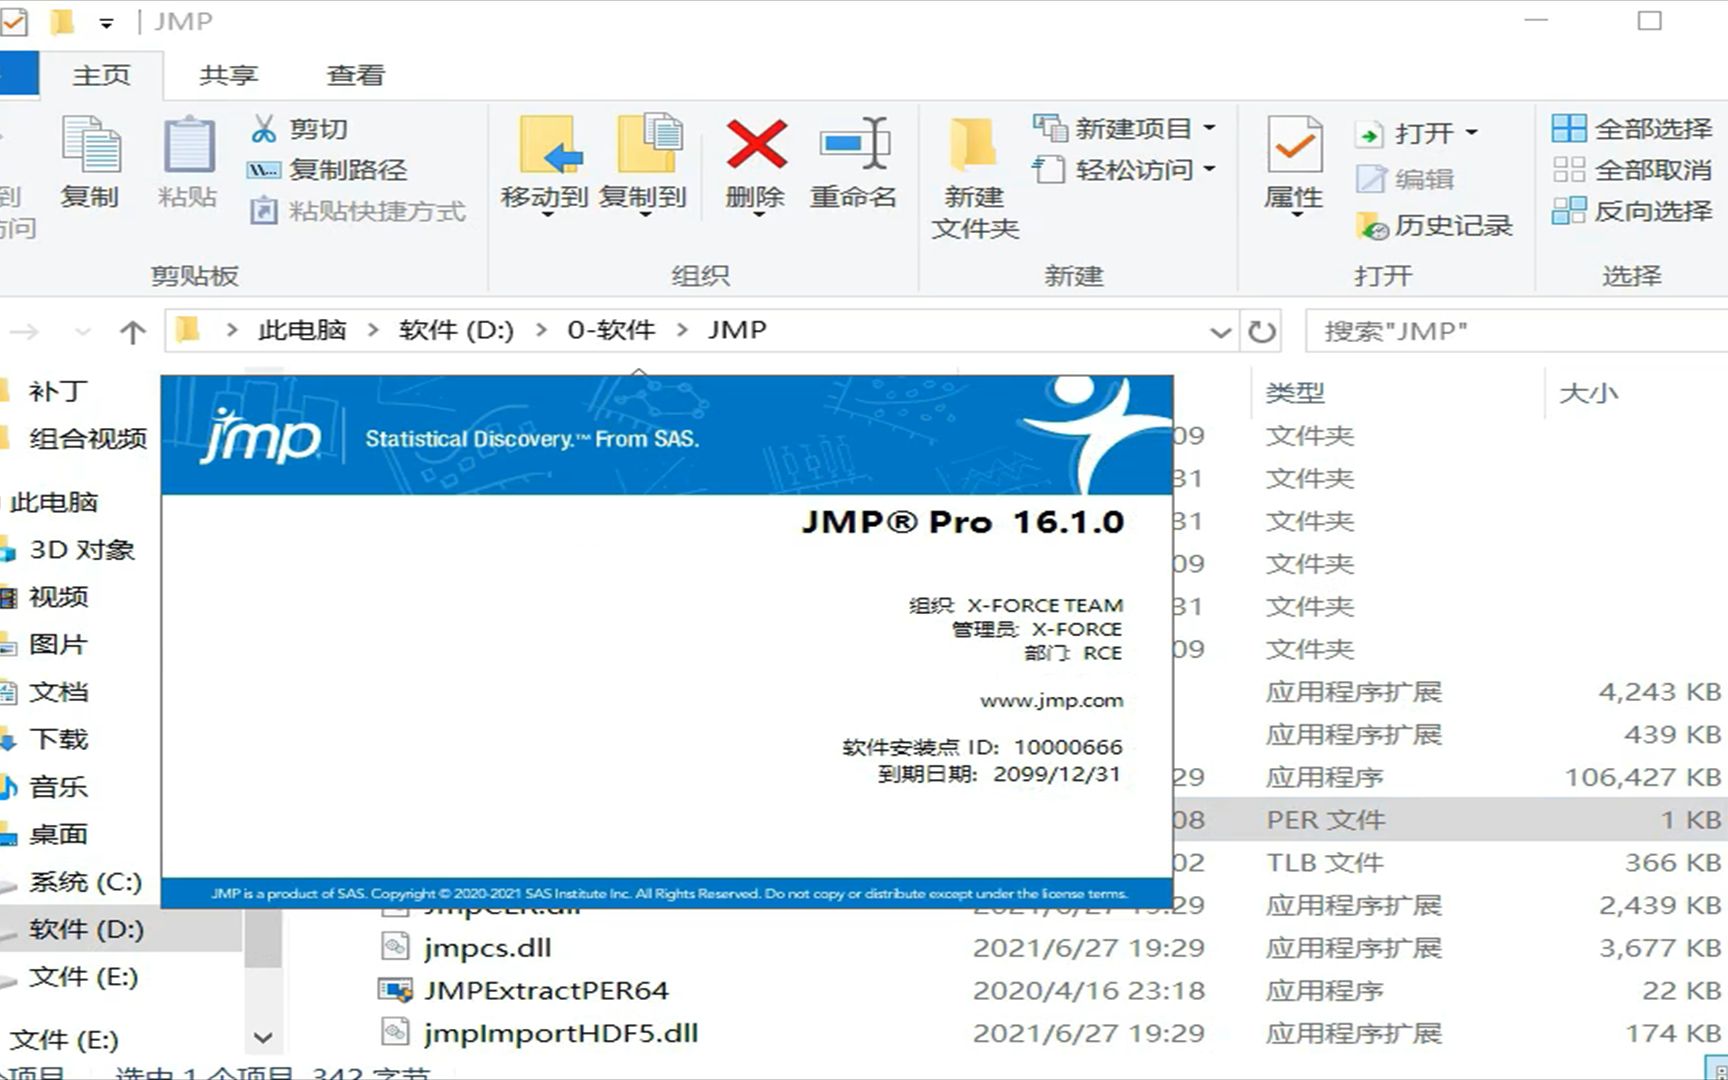Open the Move to (移动到) menu
Viewport: 1728px width, 1080px height.
point(545,165)
